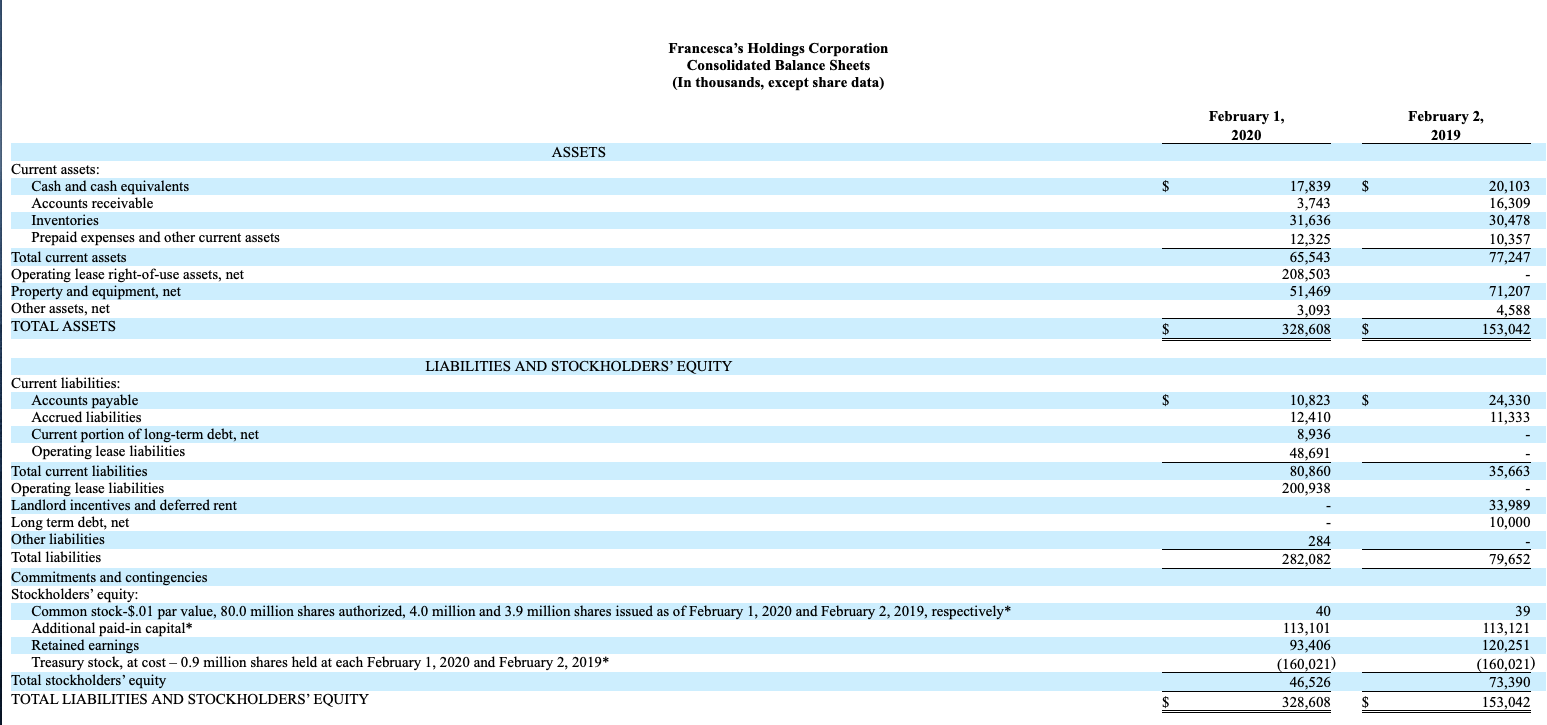Click 'February 2, 2019' column header

click(1446, 126)
